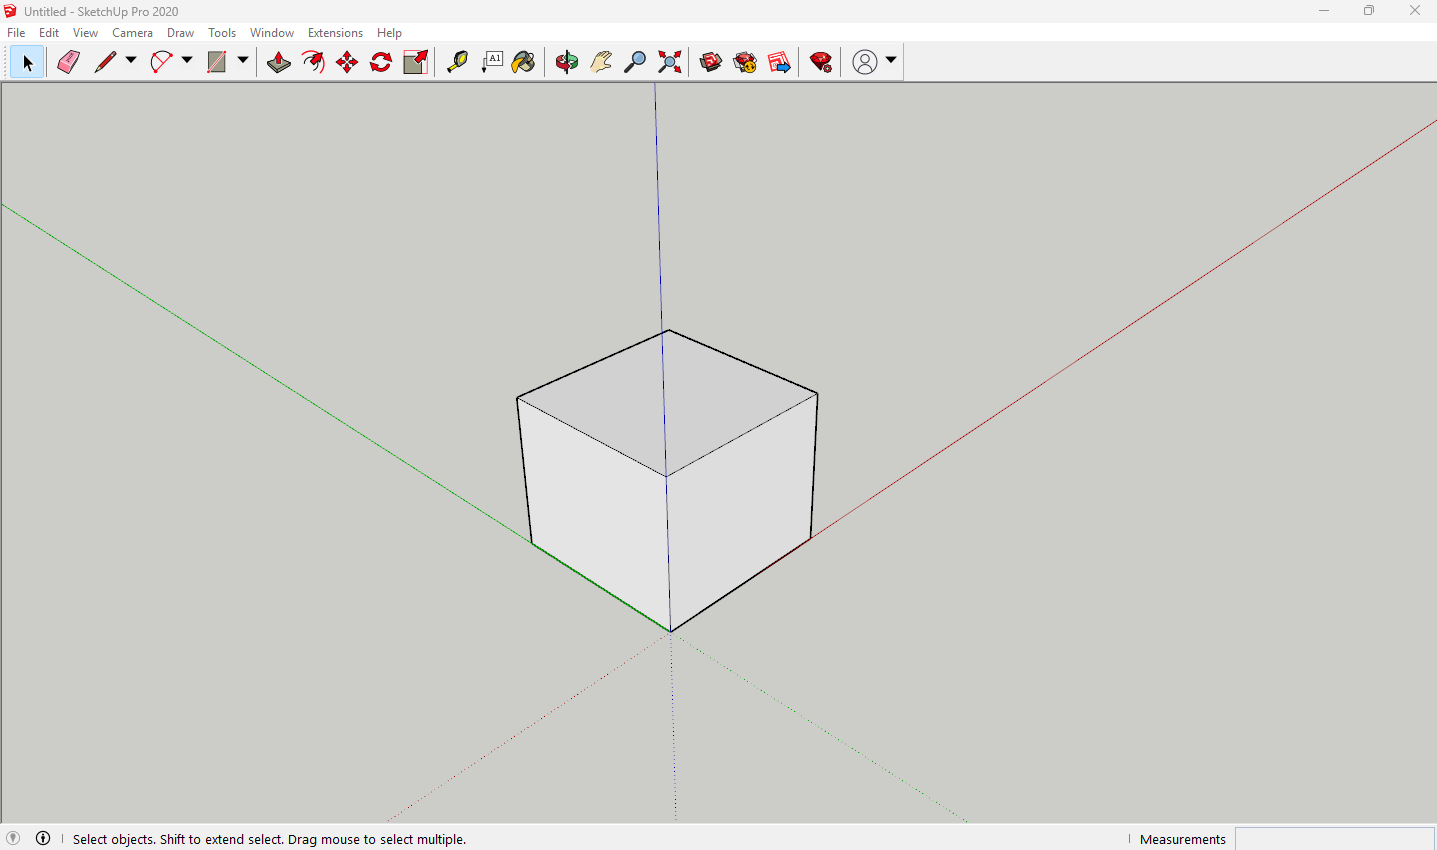Open the Rectangle tool dropdown
The height and width of the screenshot is (850, 1437).
pyautogui.click(x=243, y=61)
